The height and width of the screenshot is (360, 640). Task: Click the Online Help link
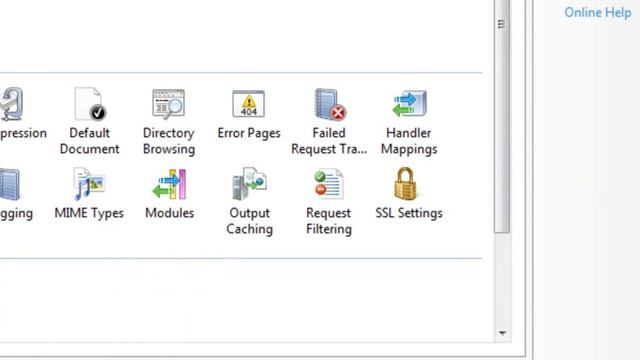598,13
